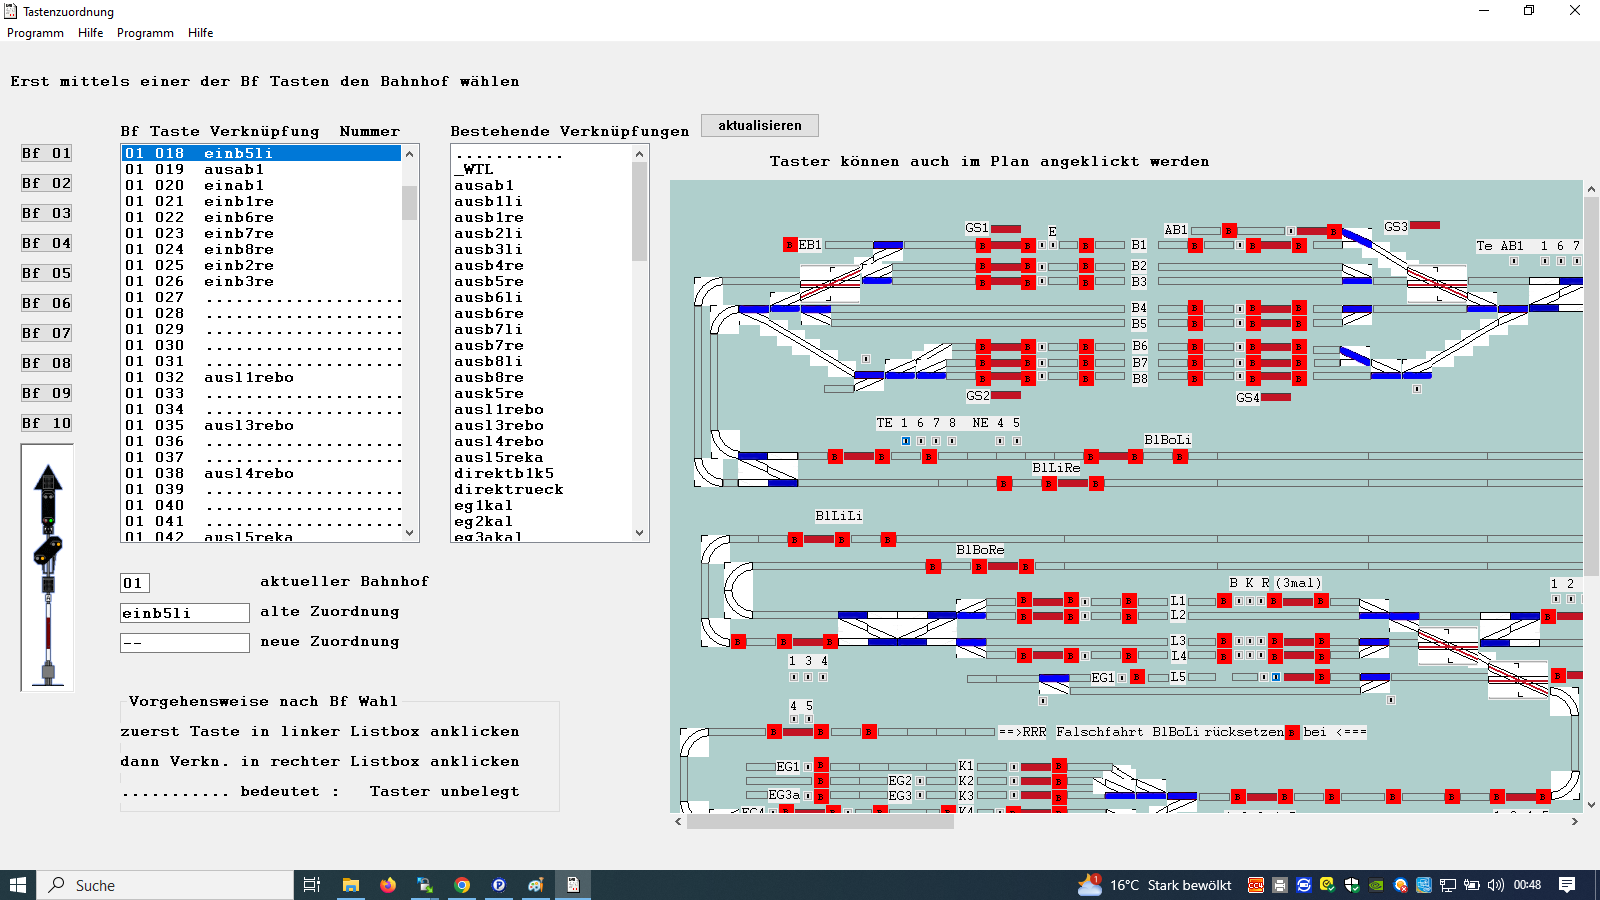Open the Windows Start menu

pos(18,885)
